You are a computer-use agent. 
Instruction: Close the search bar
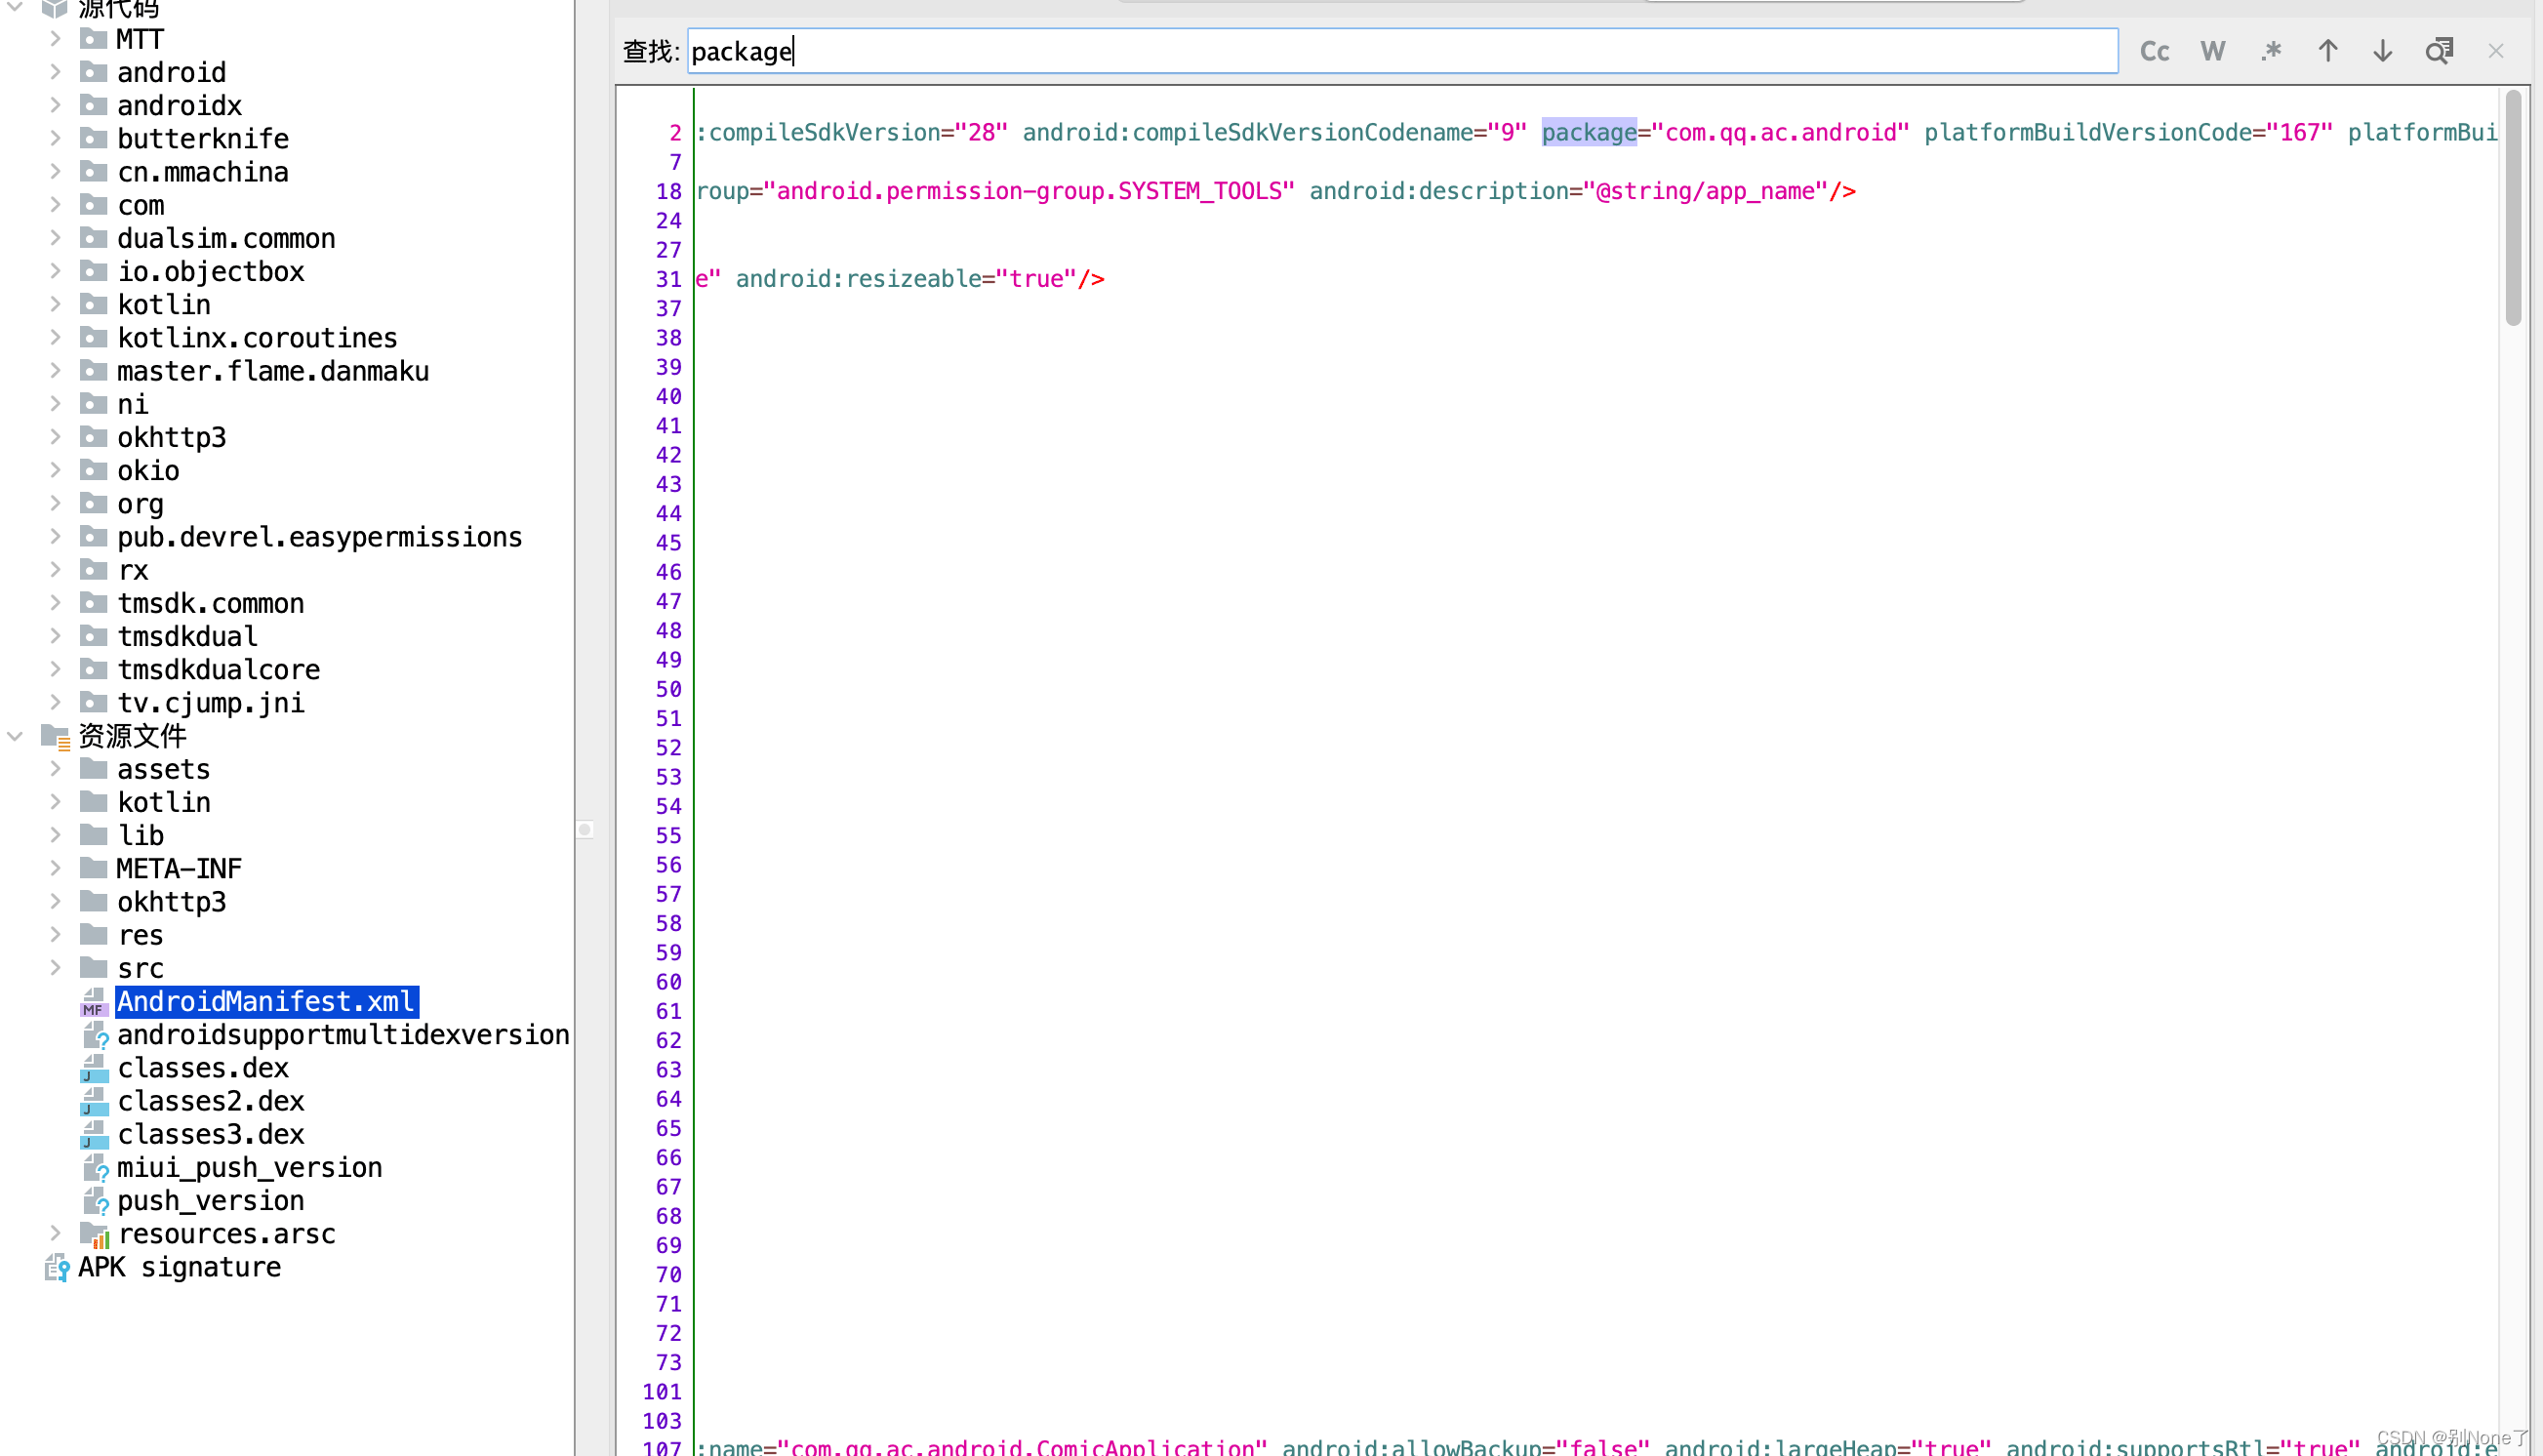pyautogui.click(x=2495, y=51)
